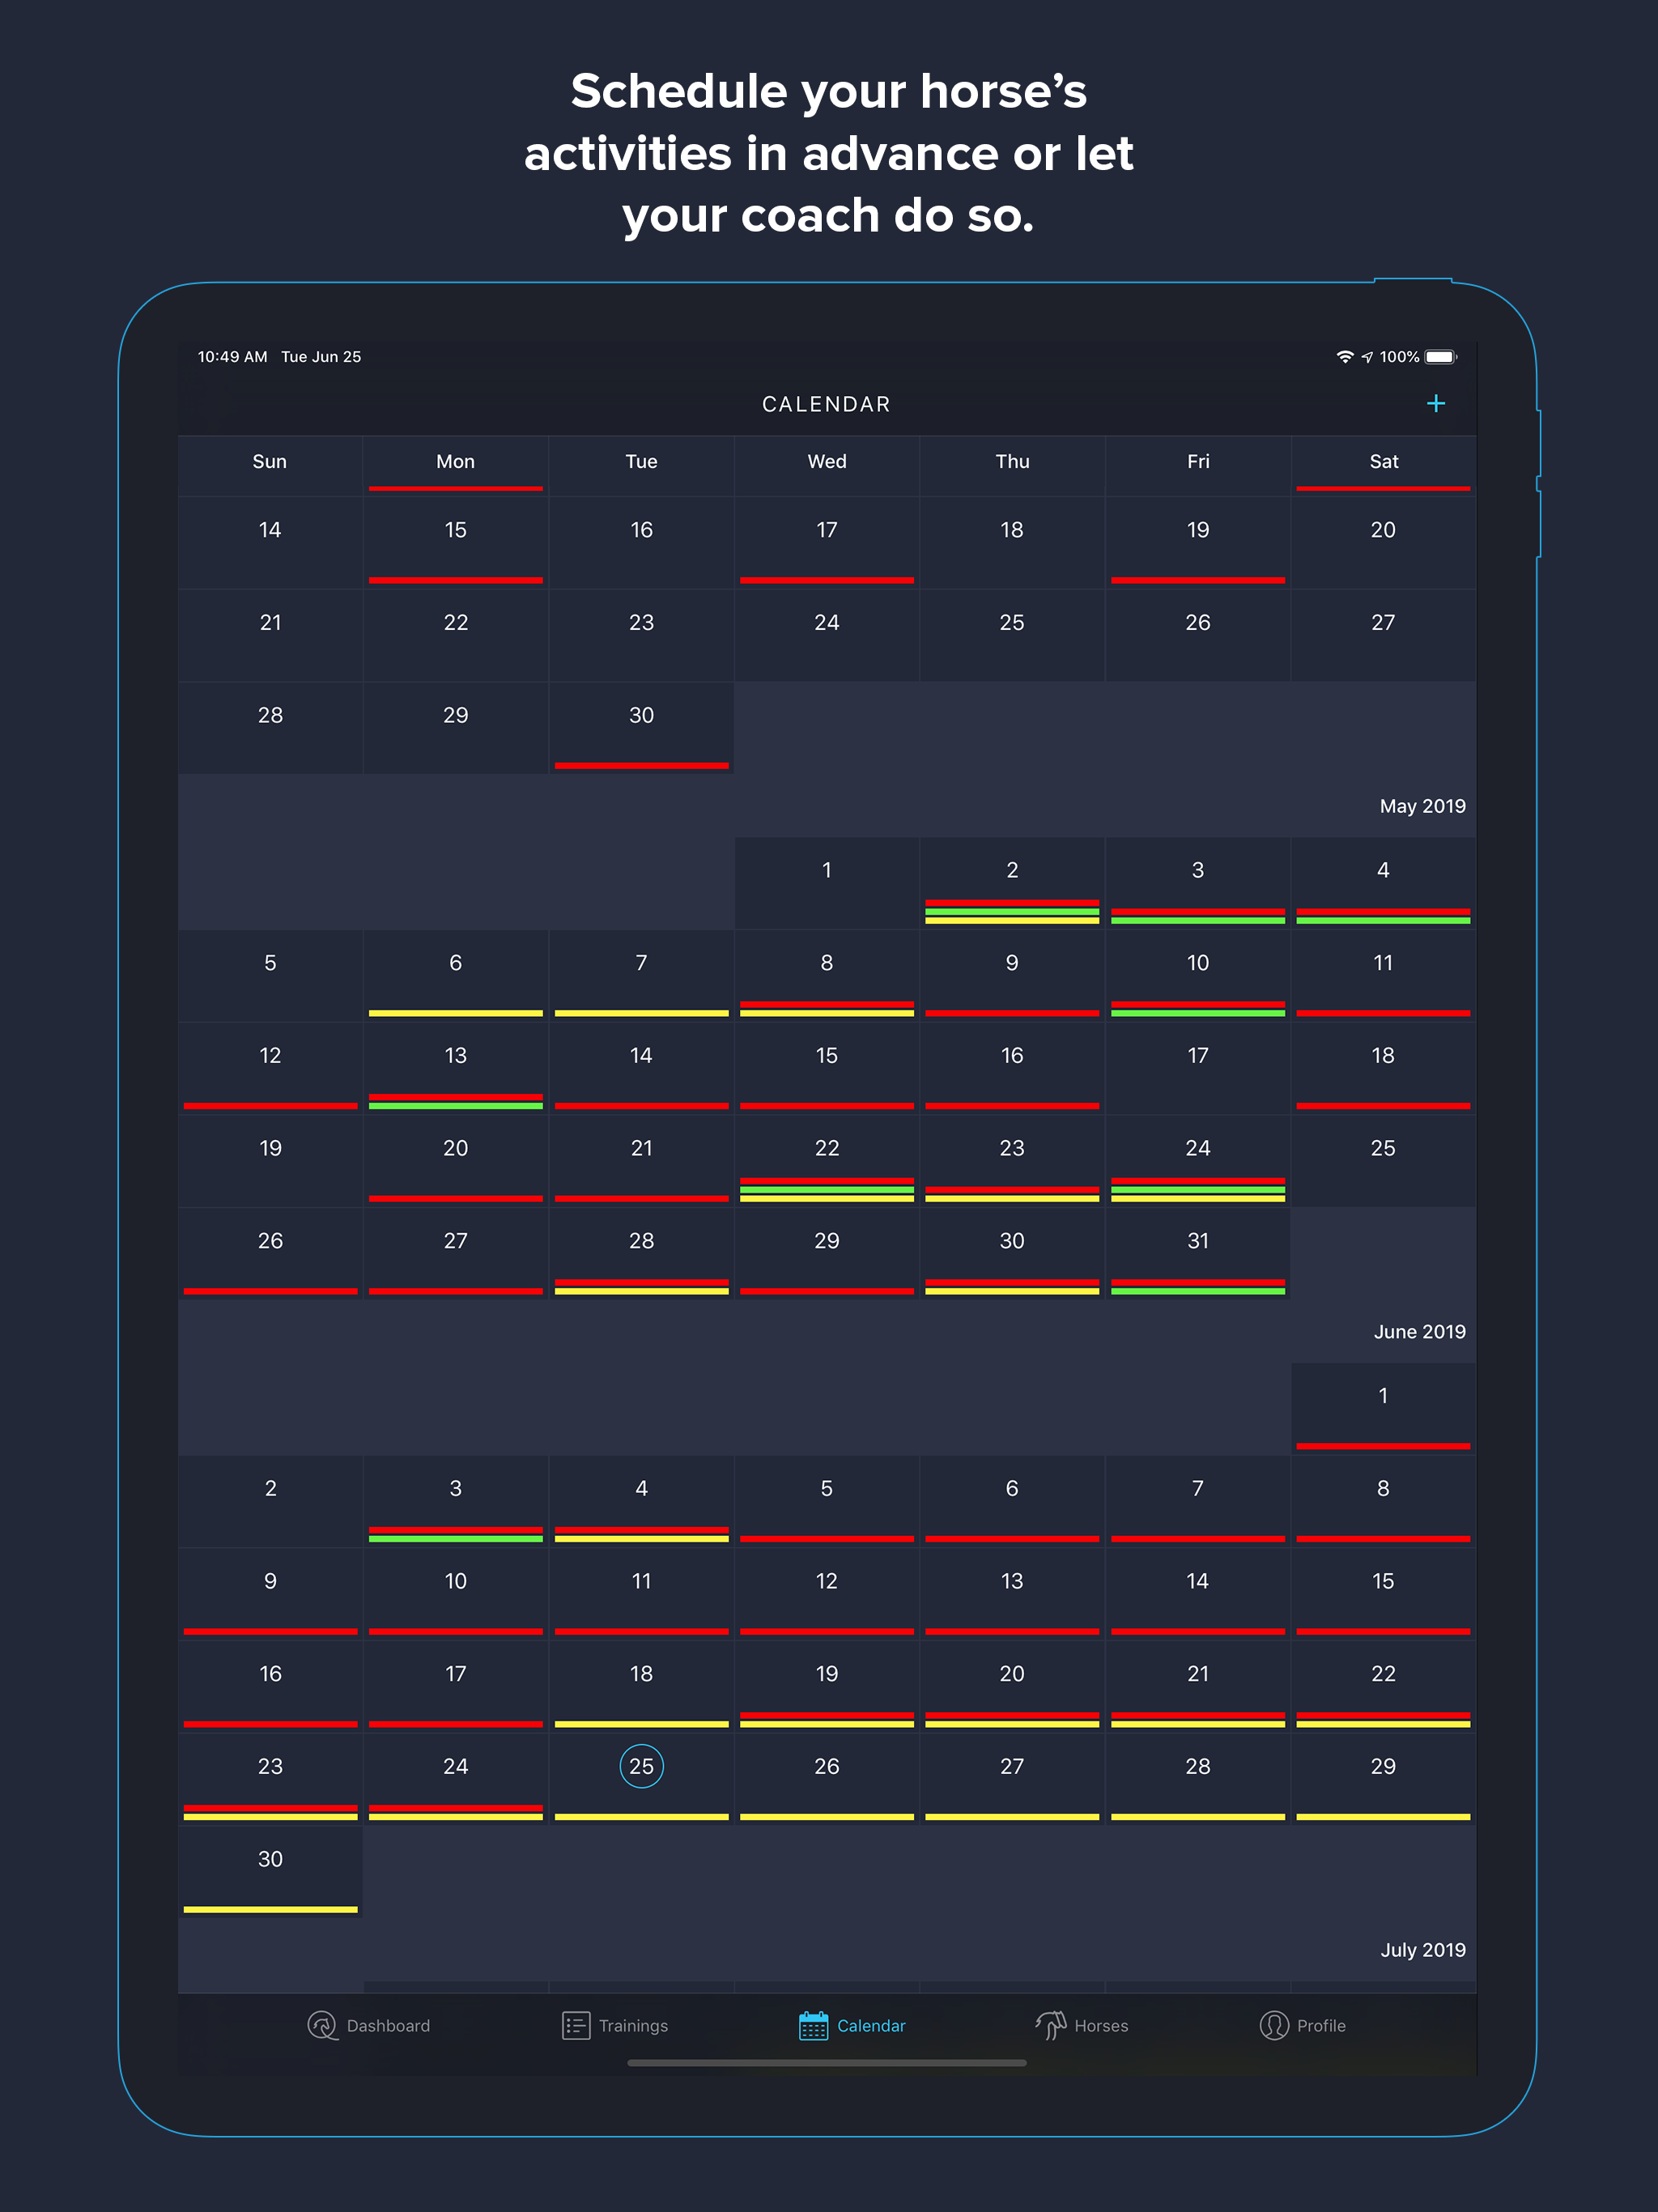The image size is (1658, 2212).
Task: Select the Calendar tab icon
Action: [x=813, y=2025]
